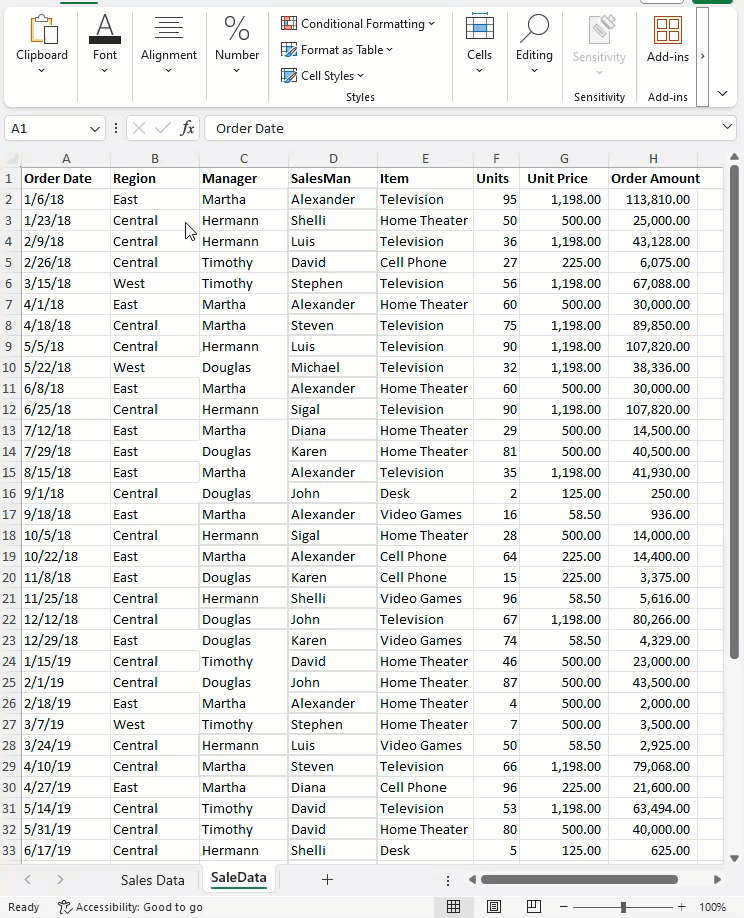Collapse ribbon using the chevron button

(722, 94)
